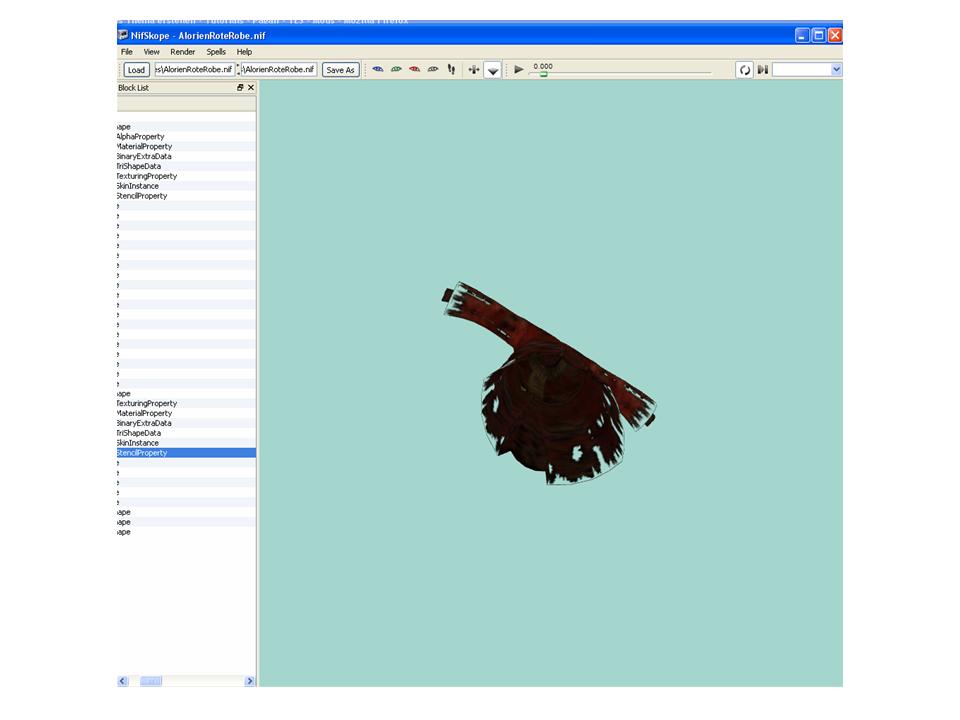The height and width of the screenshot is (720, 960).
Task: Click the arrows between the file path fields
Action: (x=238, y=70)
